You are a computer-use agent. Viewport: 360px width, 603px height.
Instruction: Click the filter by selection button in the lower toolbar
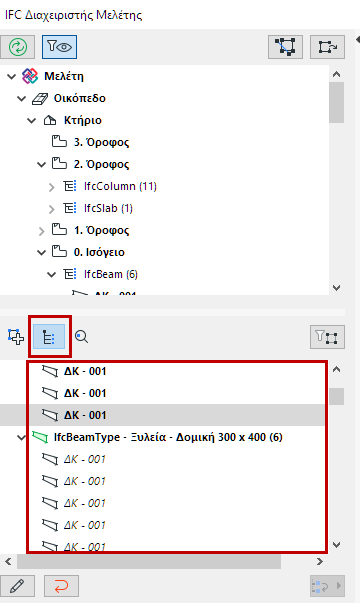pyautogui.click(x=327, y=337)
